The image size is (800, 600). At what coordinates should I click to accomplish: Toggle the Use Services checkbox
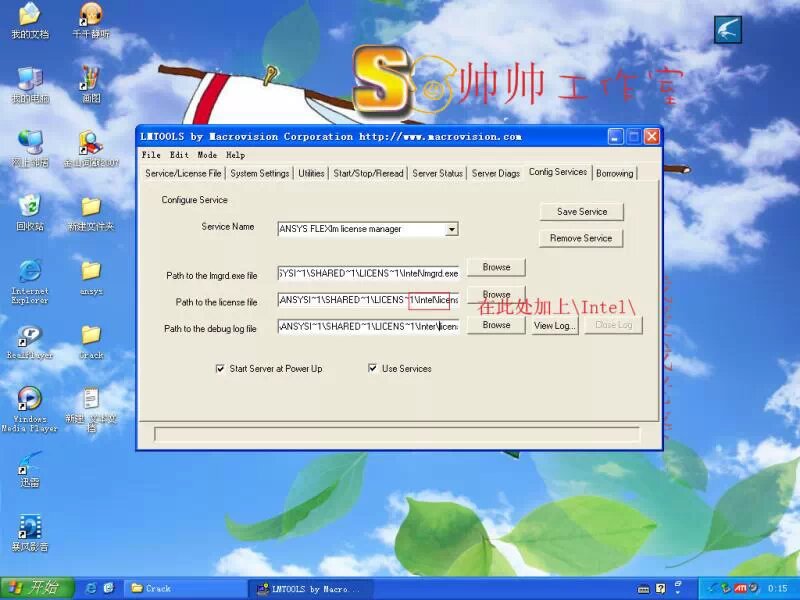(x=373, y=369)
